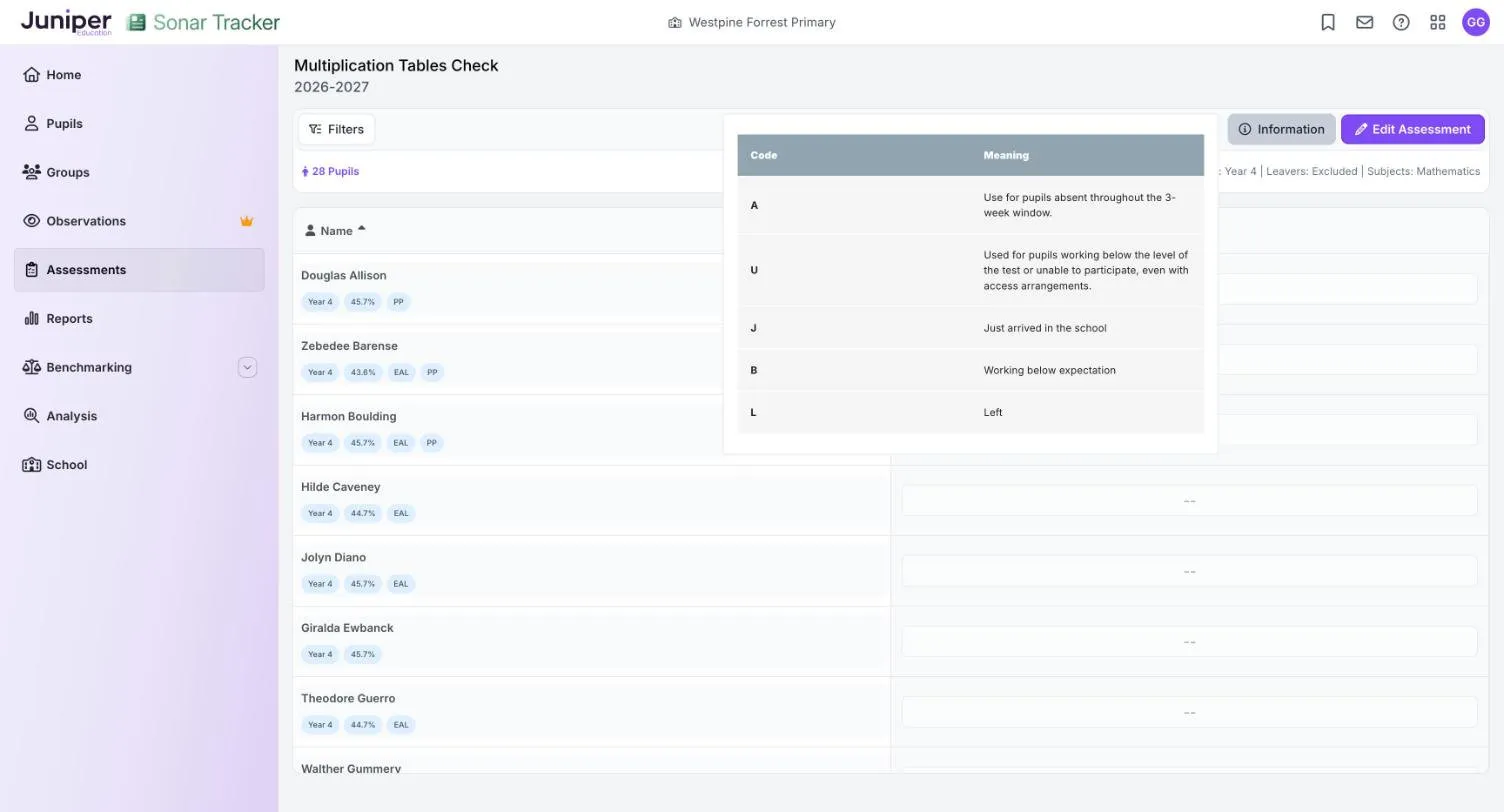Click the 'Just arrived in the school' meaning

click(1045, 328)
